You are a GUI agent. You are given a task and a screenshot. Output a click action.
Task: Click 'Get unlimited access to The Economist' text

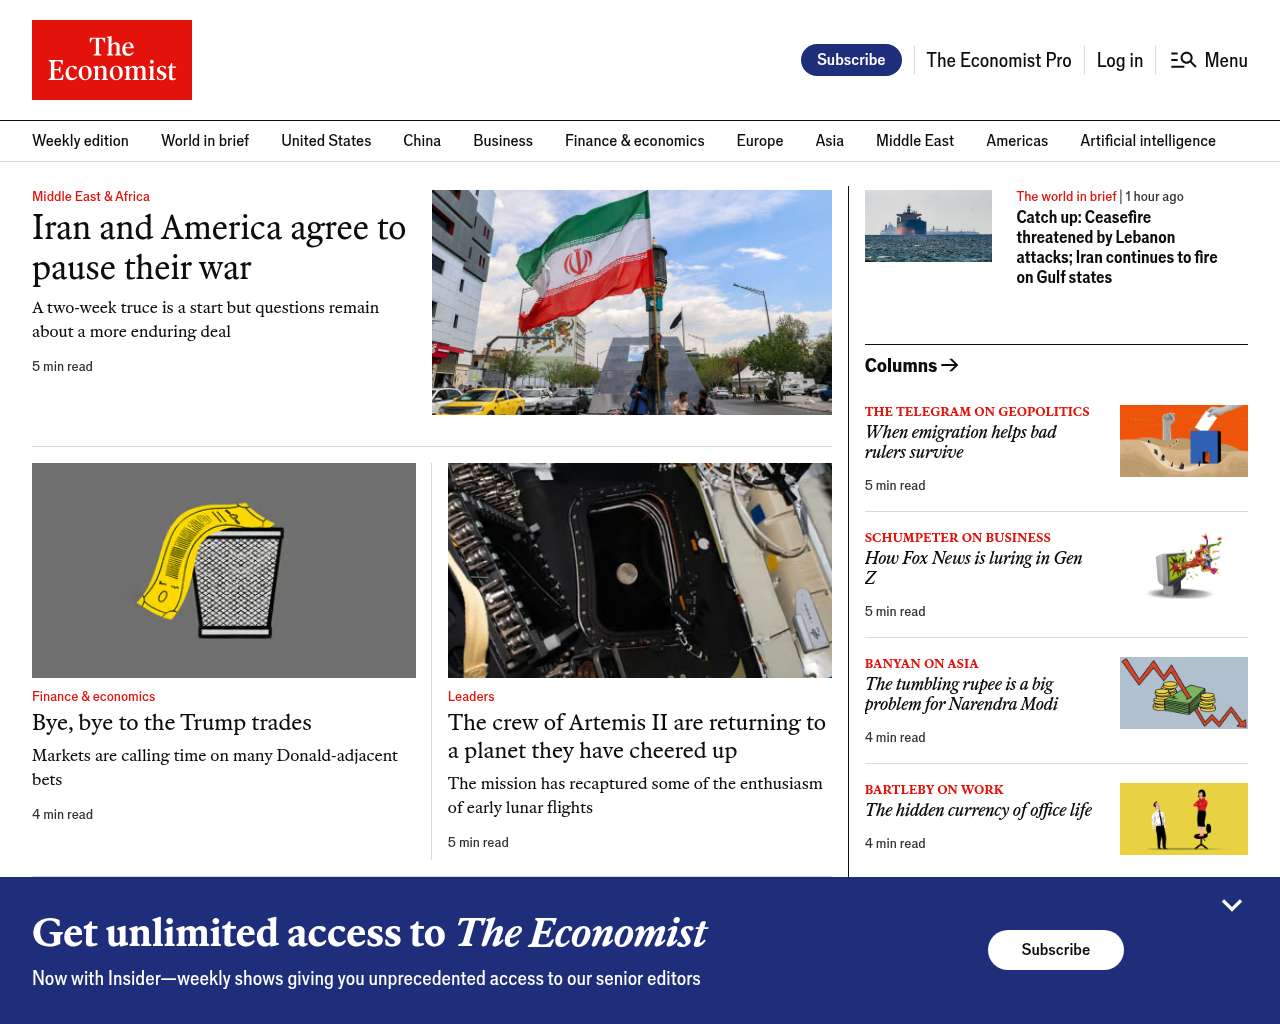(x=369, y=932)
